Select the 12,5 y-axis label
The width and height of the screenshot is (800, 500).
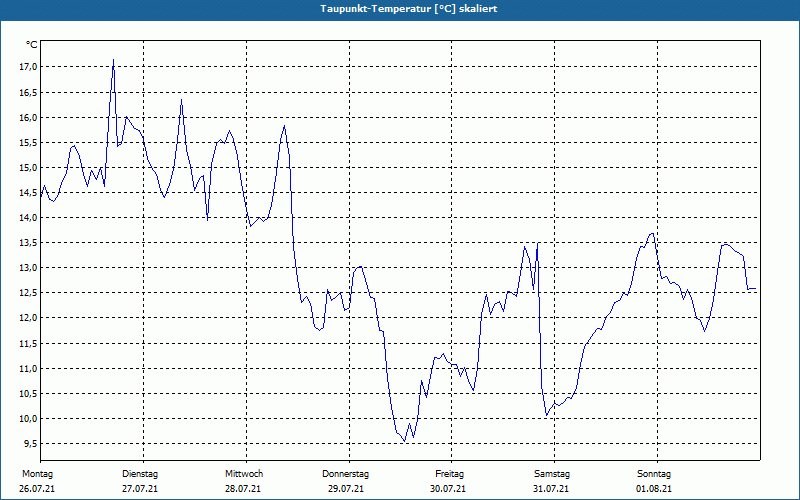point(29,293)
